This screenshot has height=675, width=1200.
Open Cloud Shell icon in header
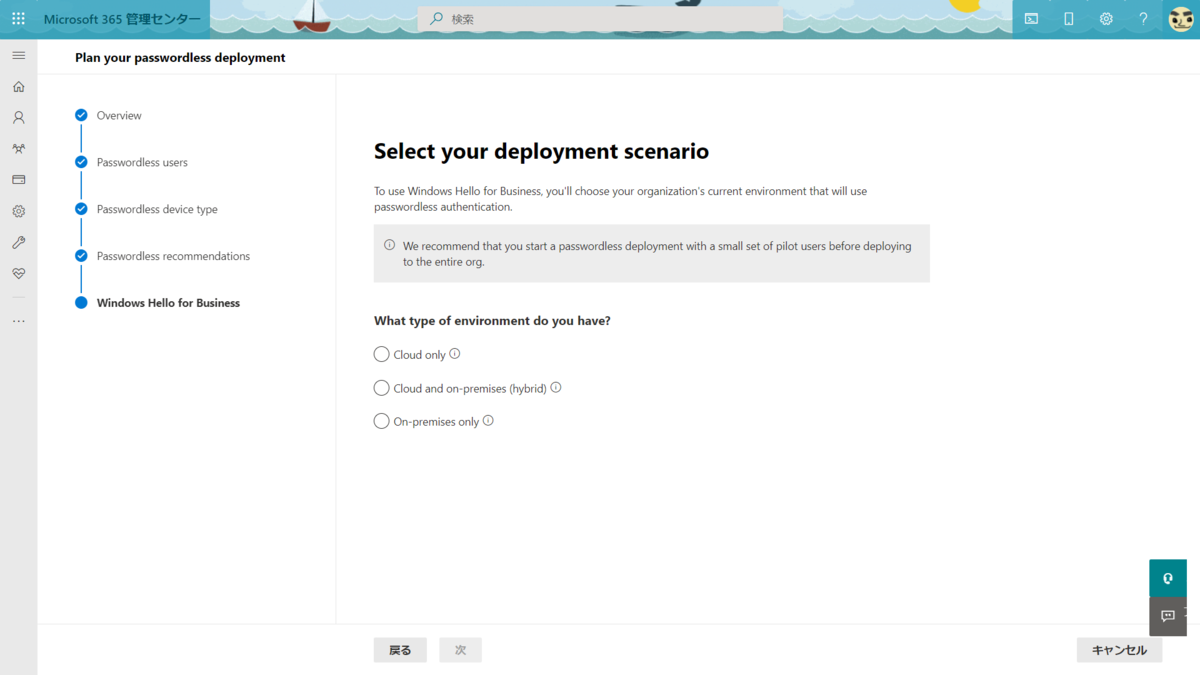tap(1031, 19)
